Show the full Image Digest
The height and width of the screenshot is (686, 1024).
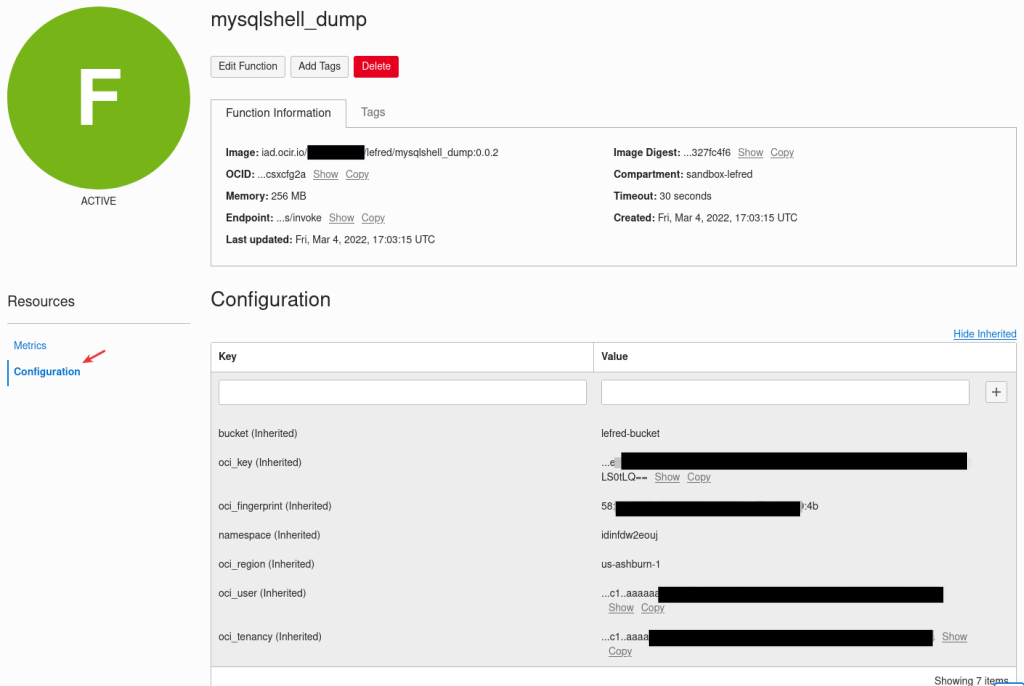pos(750,153)
